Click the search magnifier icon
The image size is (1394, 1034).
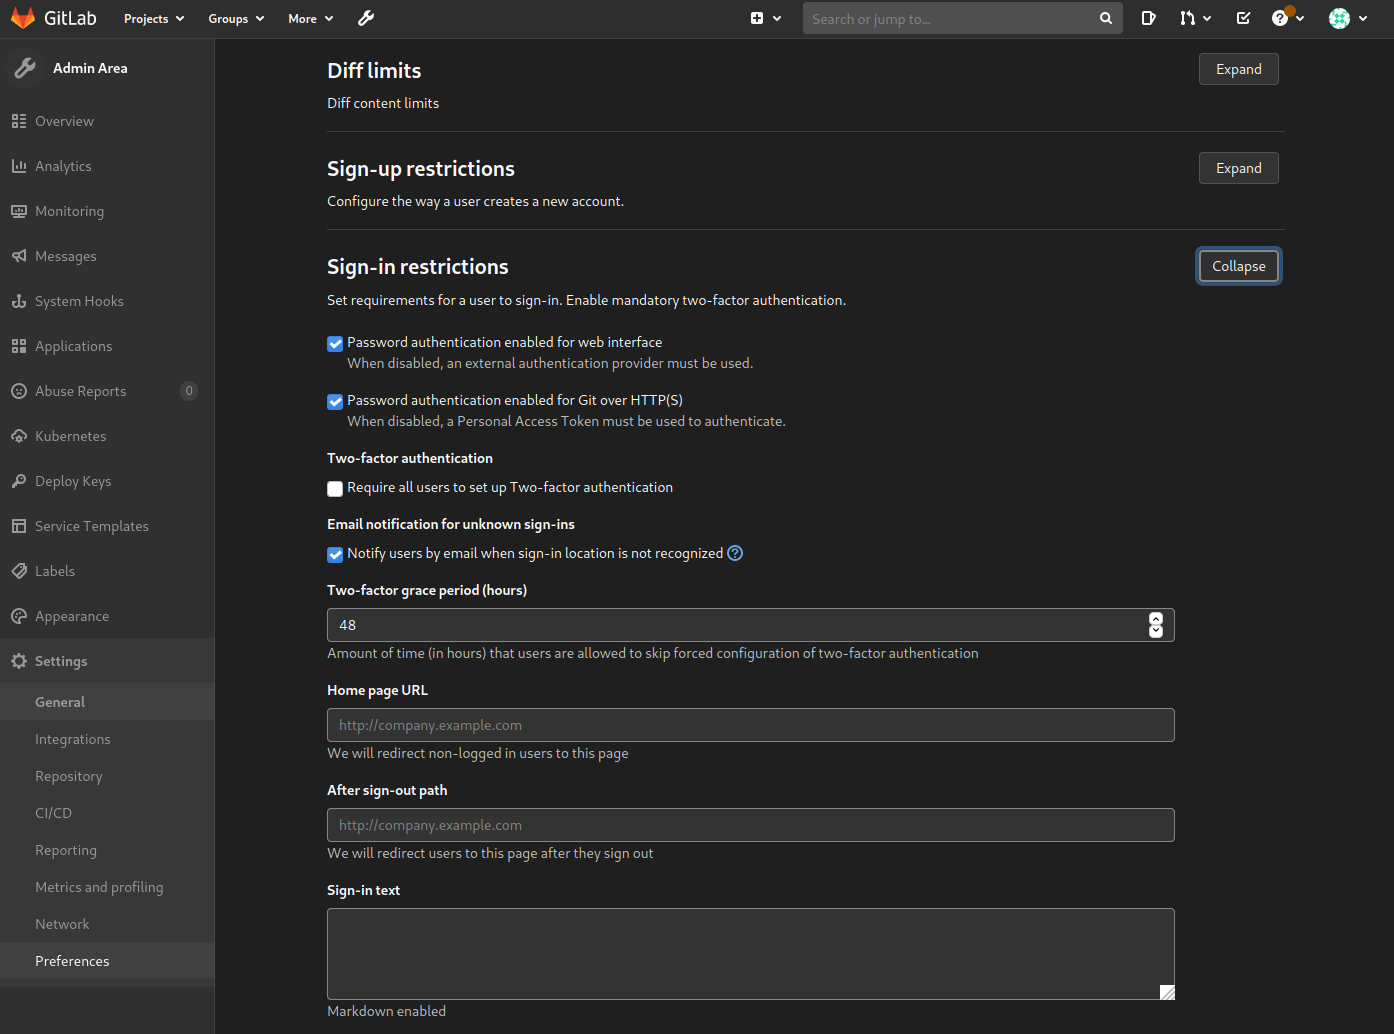(1105, 18)
